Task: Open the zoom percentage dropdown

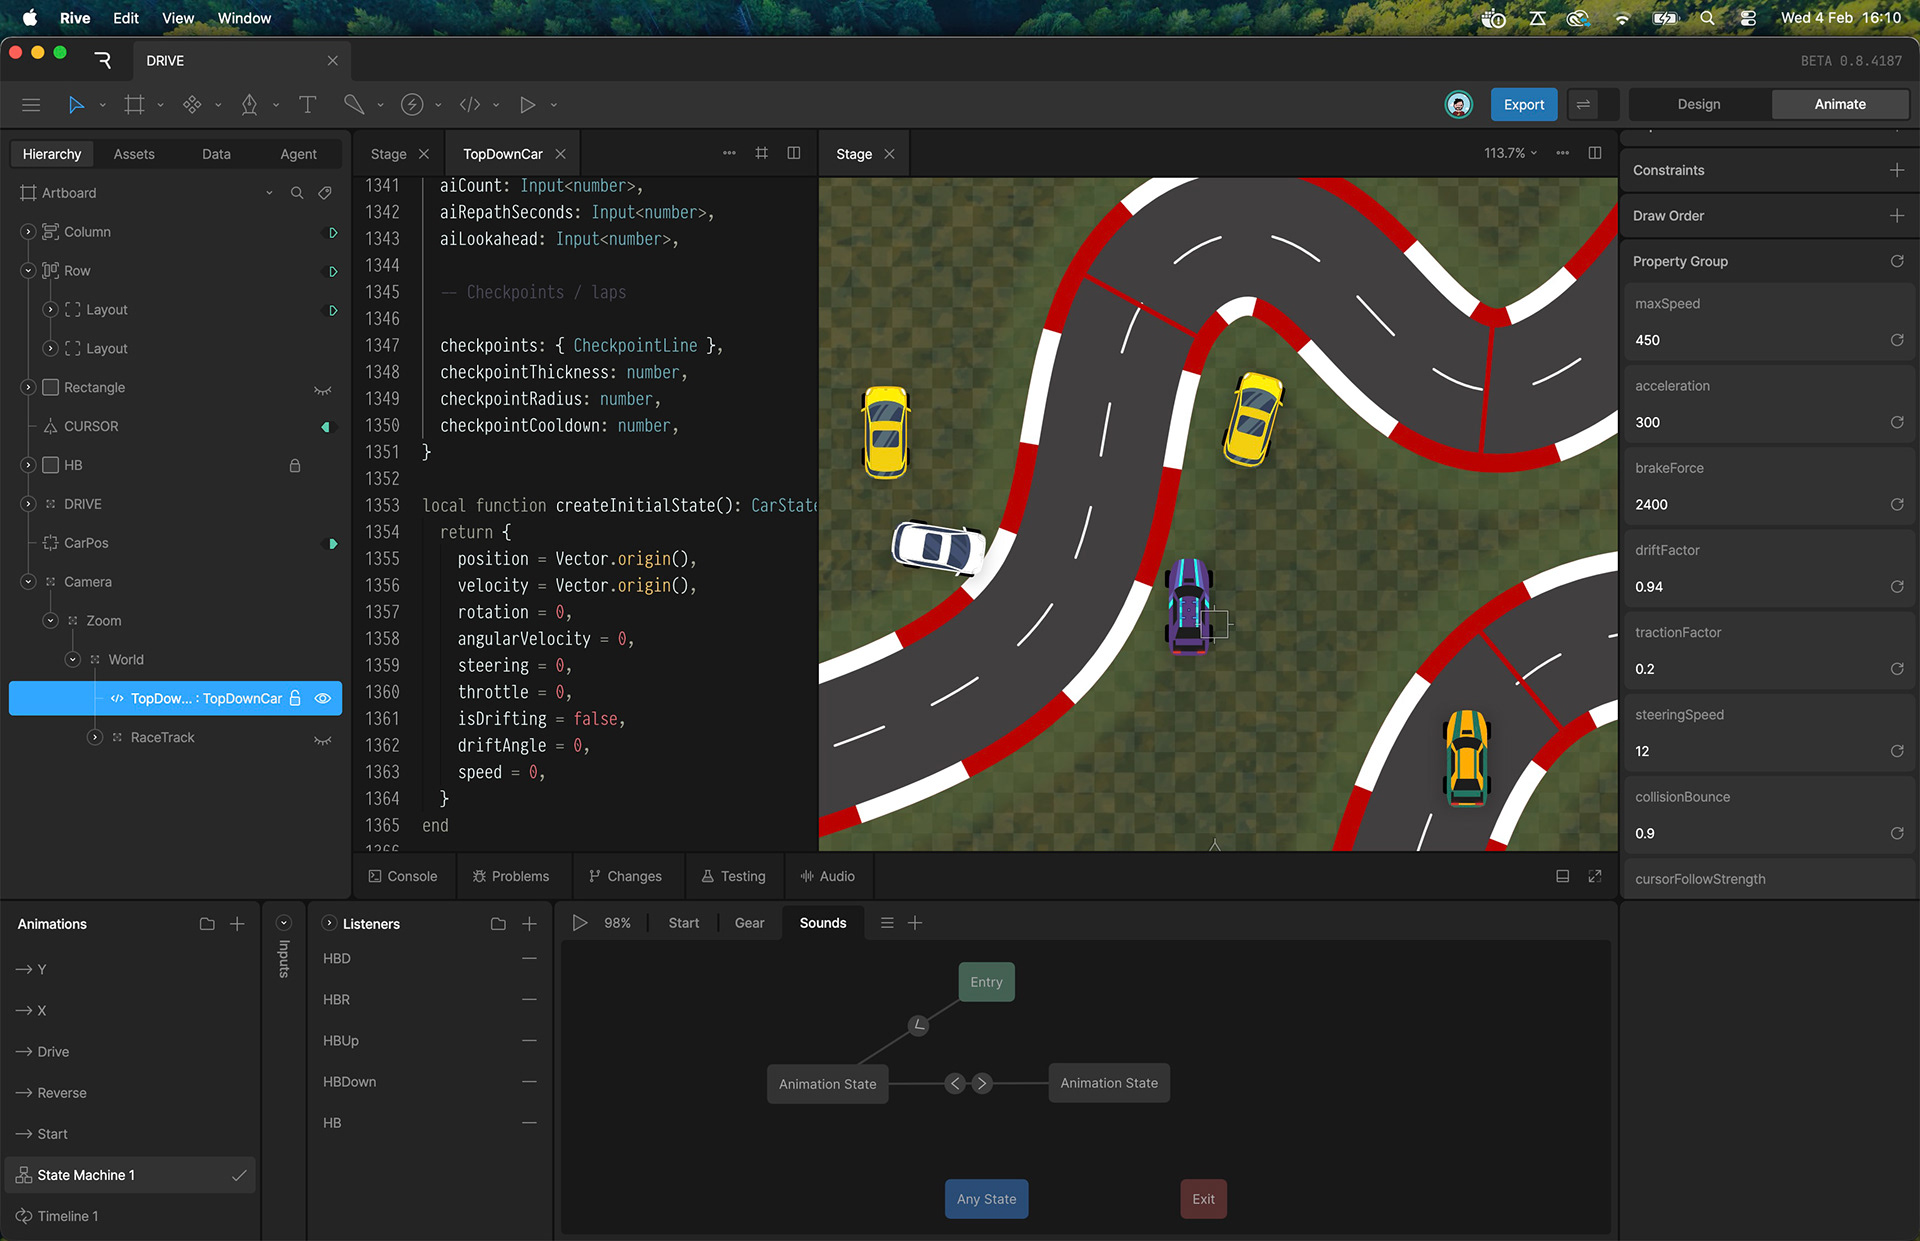Action: [1510, 153]
